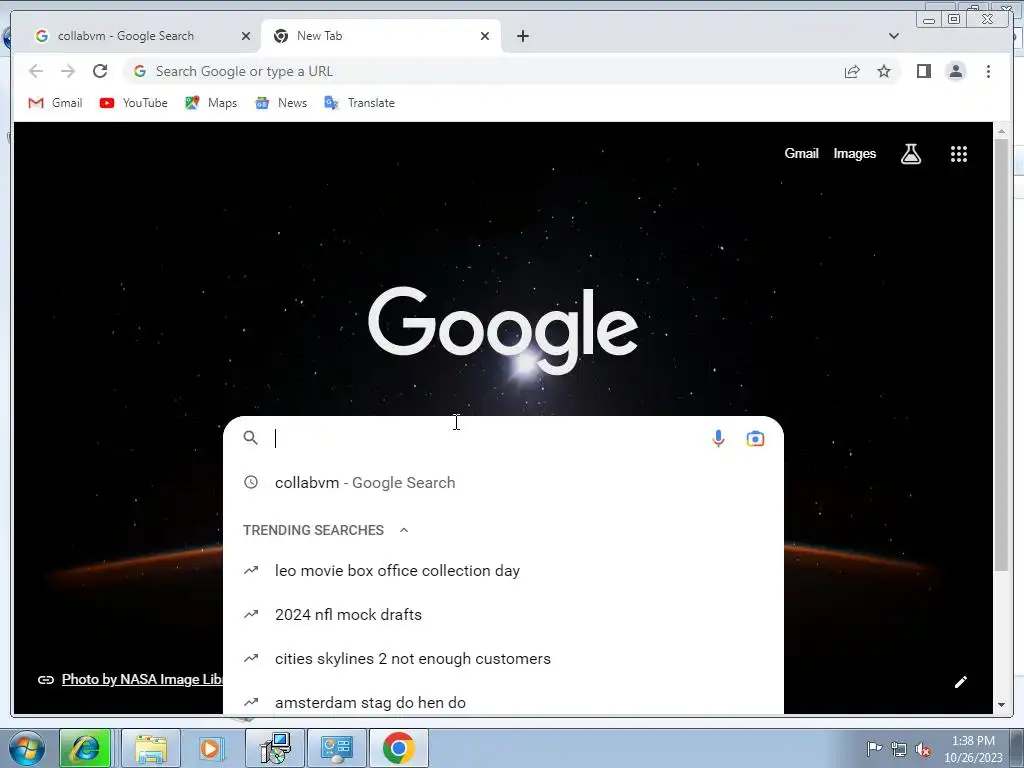Select amsterdam stag do hen do suggestion

tap(503, 703)
